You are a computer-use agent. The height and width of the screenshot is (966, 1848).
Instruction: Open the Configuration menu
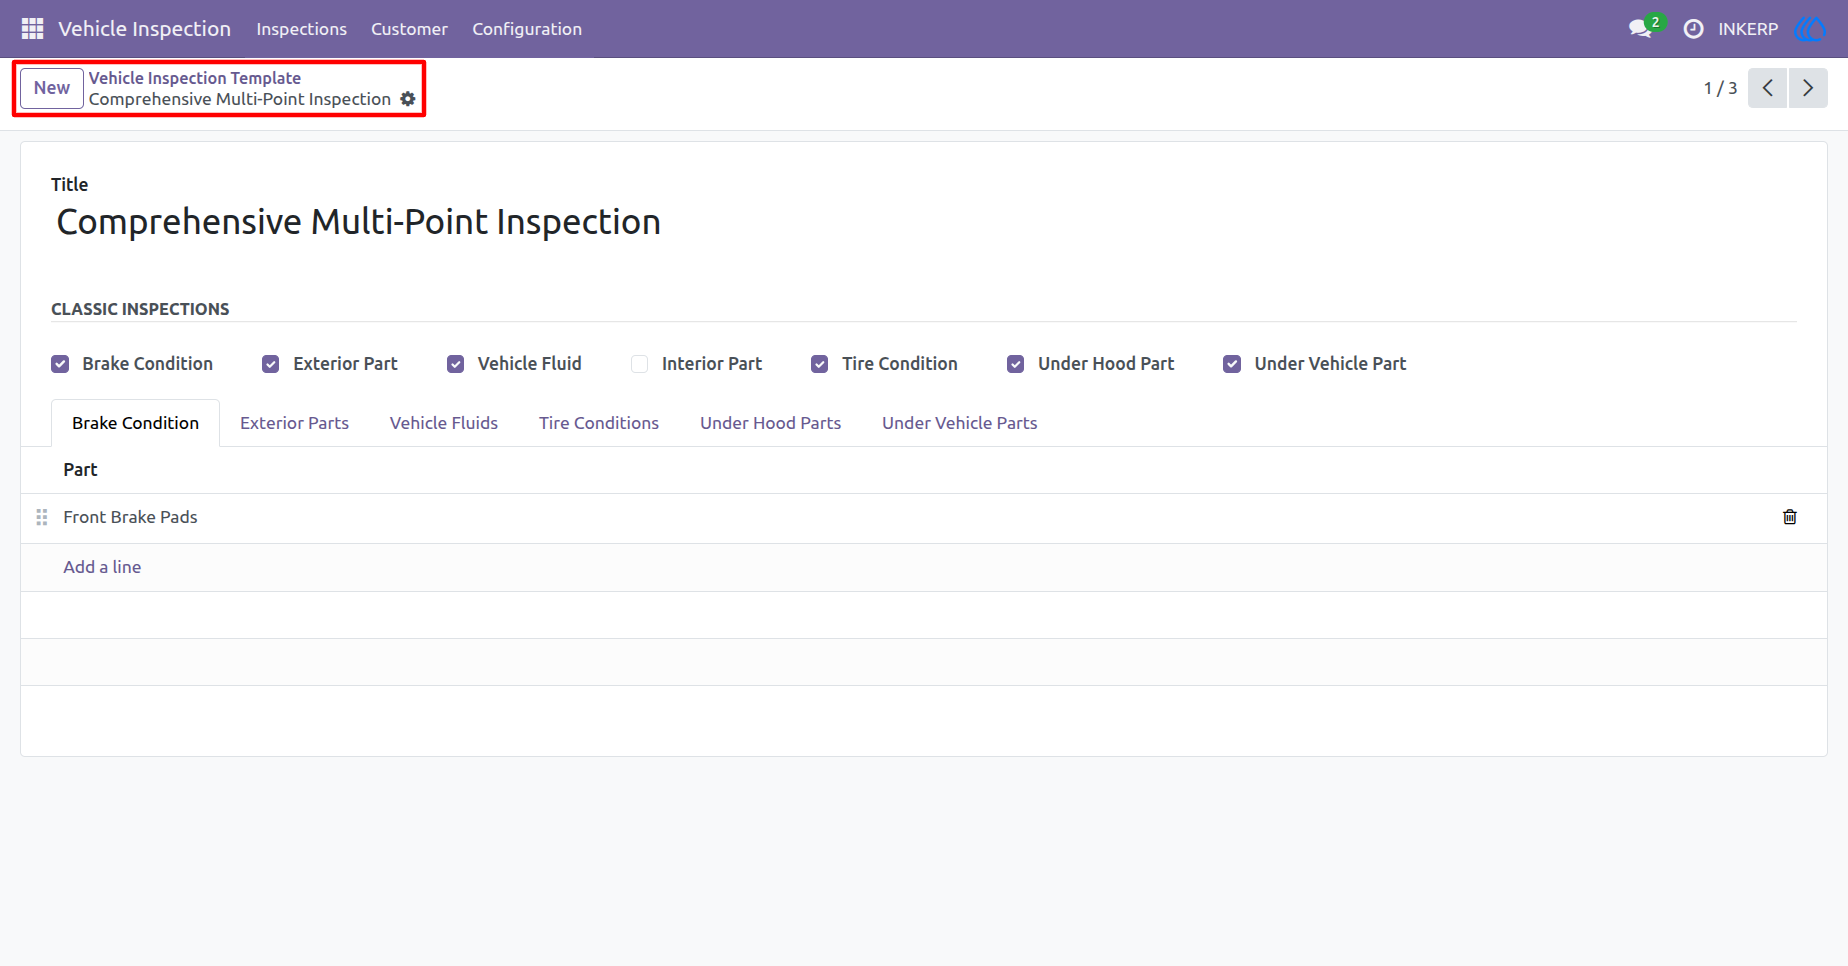click(x=527, y=29)
